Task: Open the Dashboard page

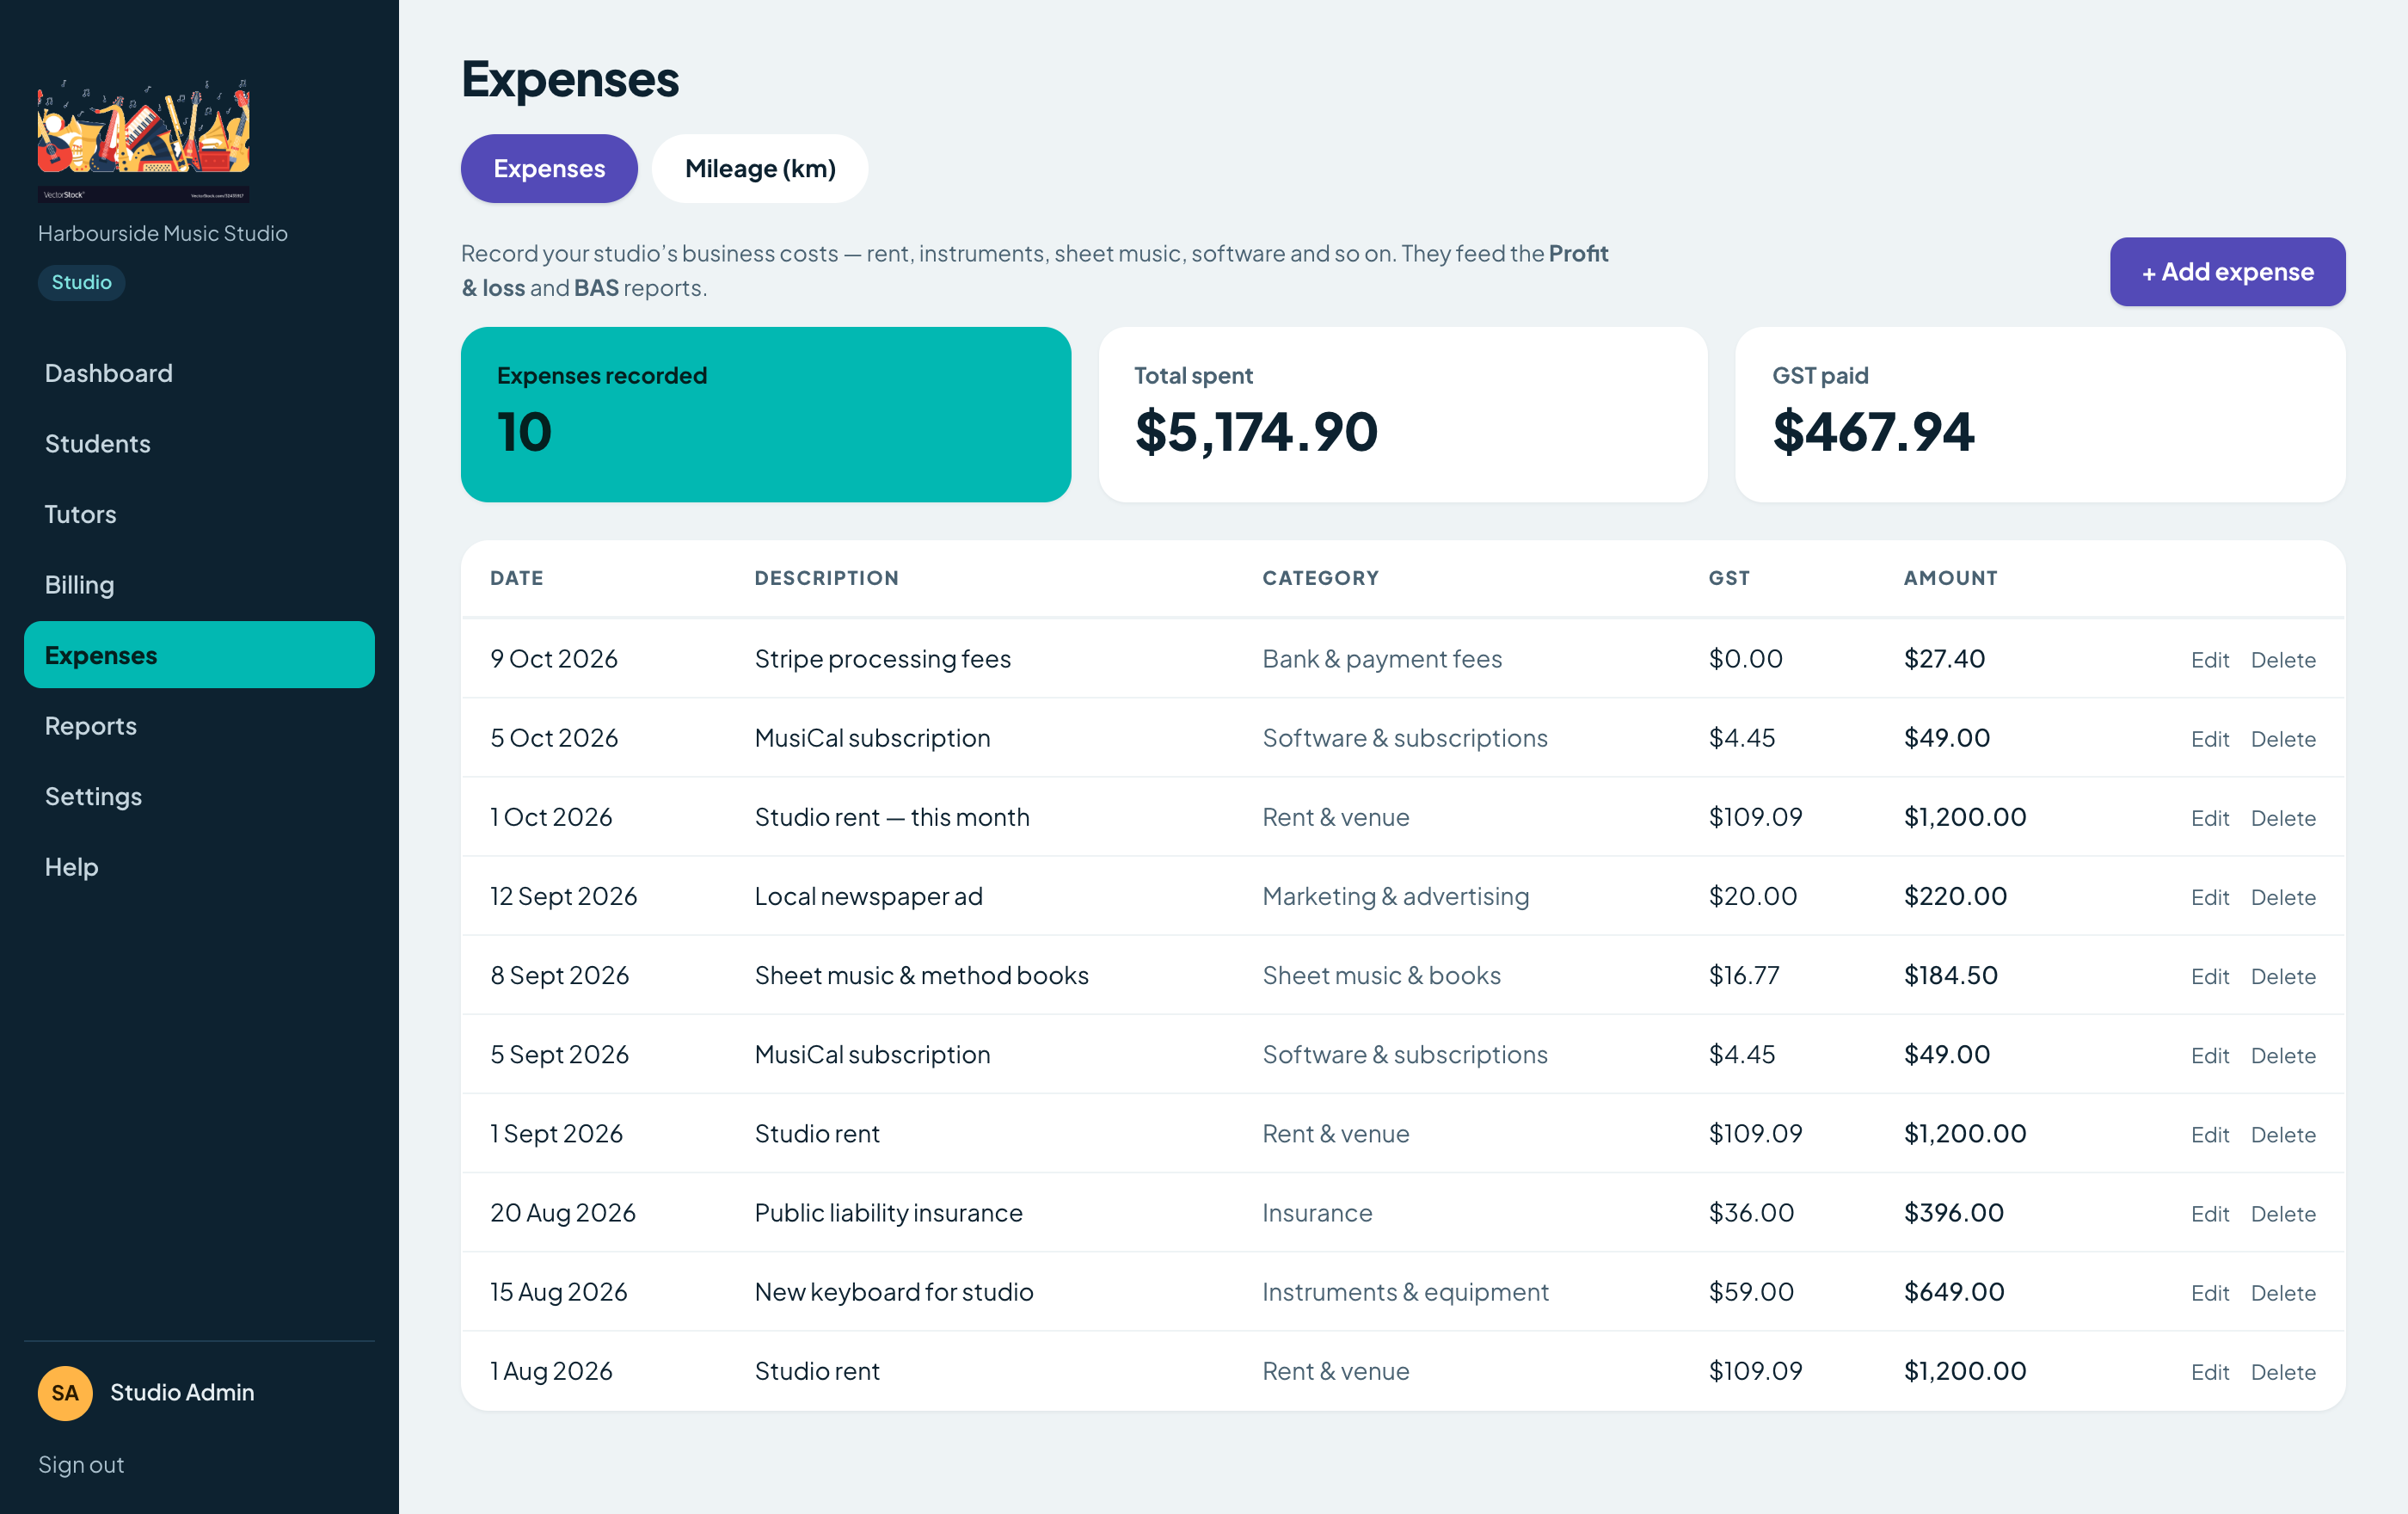Action: click(x=199, y=373)
